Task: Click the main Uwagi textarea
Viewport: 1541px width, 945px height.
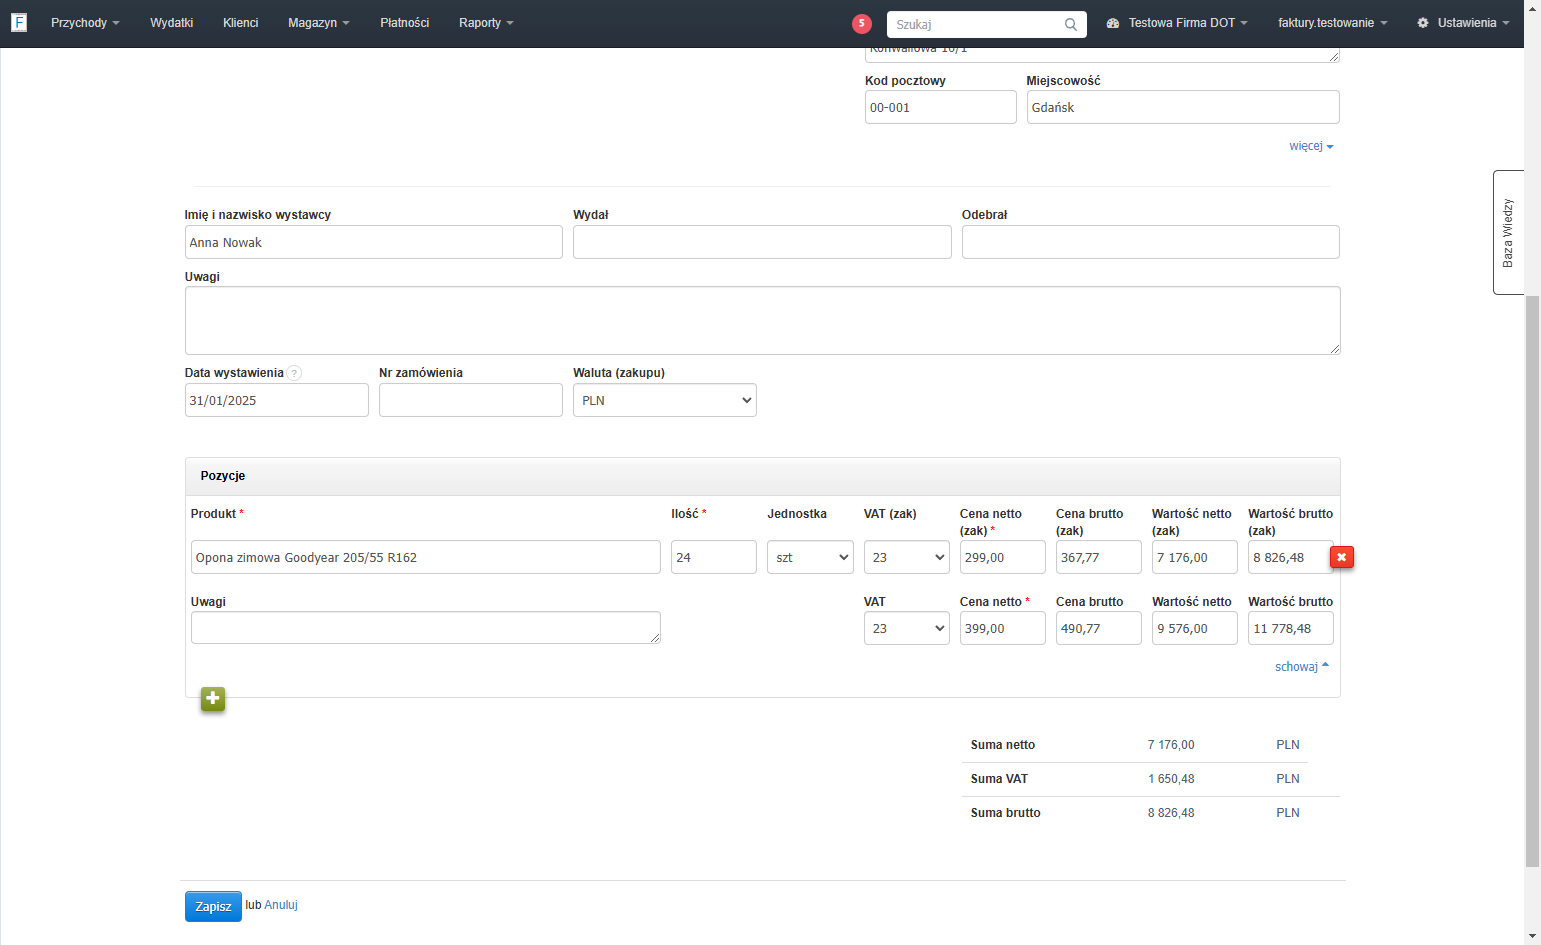Action: click(x=763, y=321)
